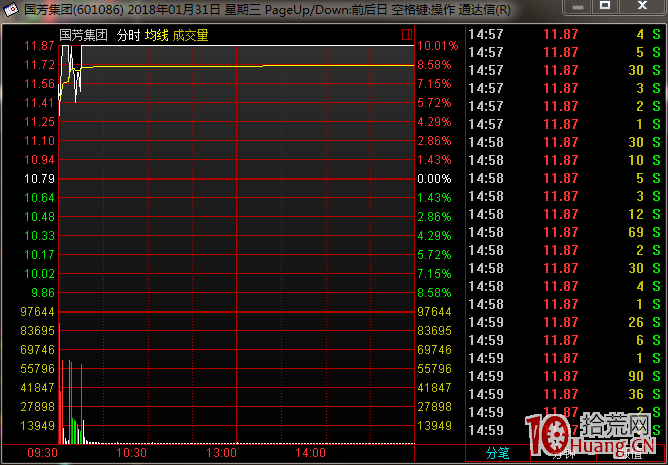Click the 11.10 price axis label
668x465 pixels.
pyautogui.click(x=39, y=141)
